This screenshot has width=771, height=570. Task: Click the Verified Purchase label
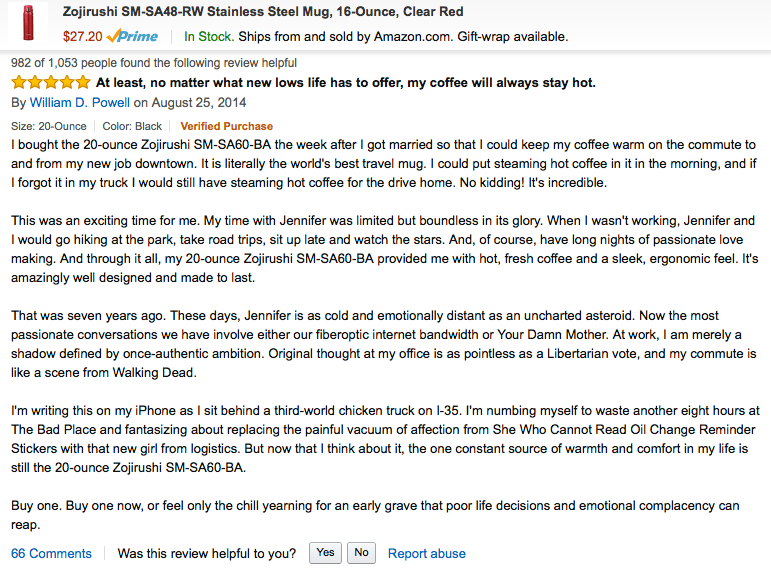(226, 126)
